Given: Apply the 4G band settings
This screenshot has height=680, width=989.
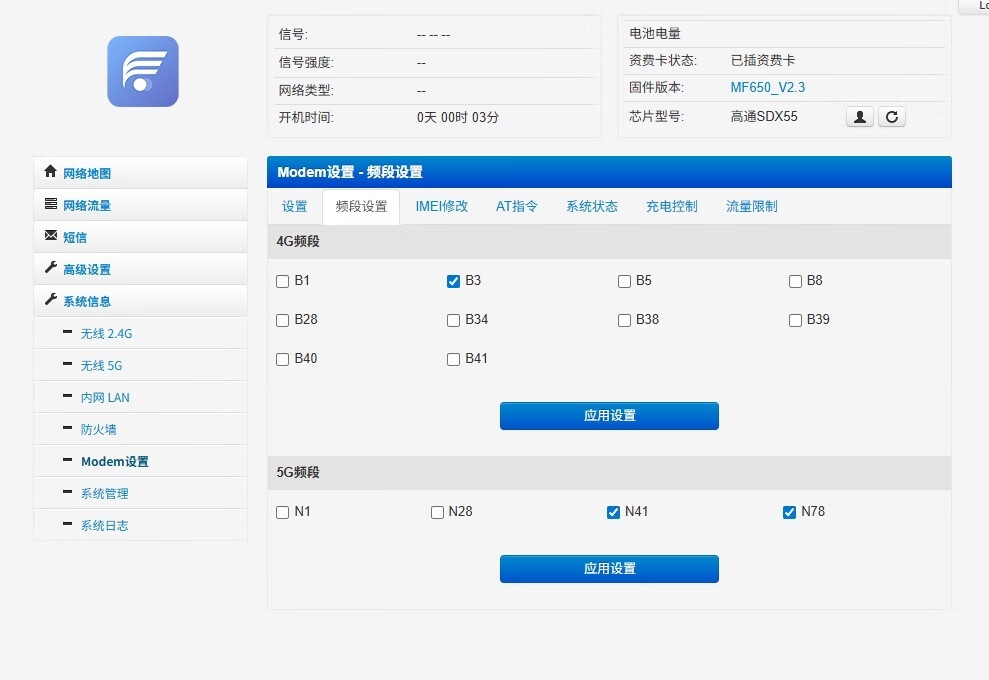Looking at the screenshot, I should [x=609, y=416].
